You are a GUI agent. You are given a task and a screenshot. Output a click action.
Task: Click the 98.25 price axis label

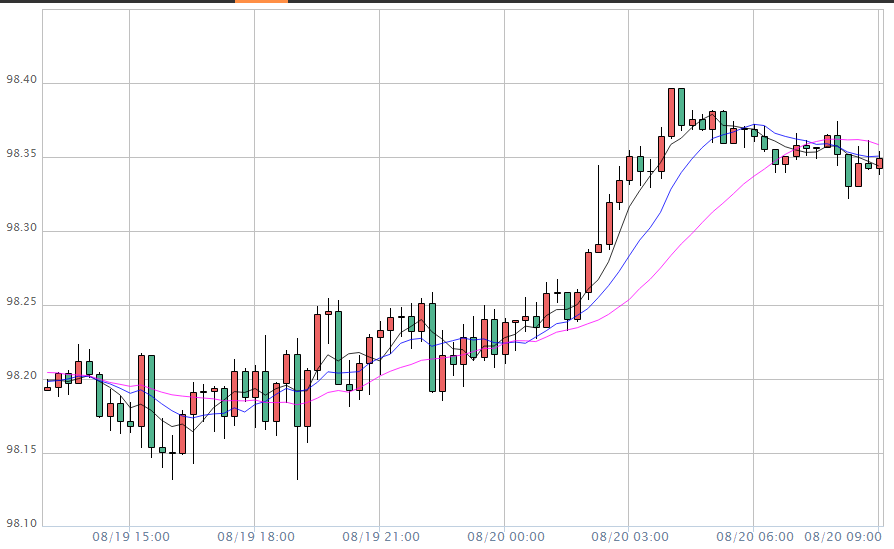coord(22,302)
